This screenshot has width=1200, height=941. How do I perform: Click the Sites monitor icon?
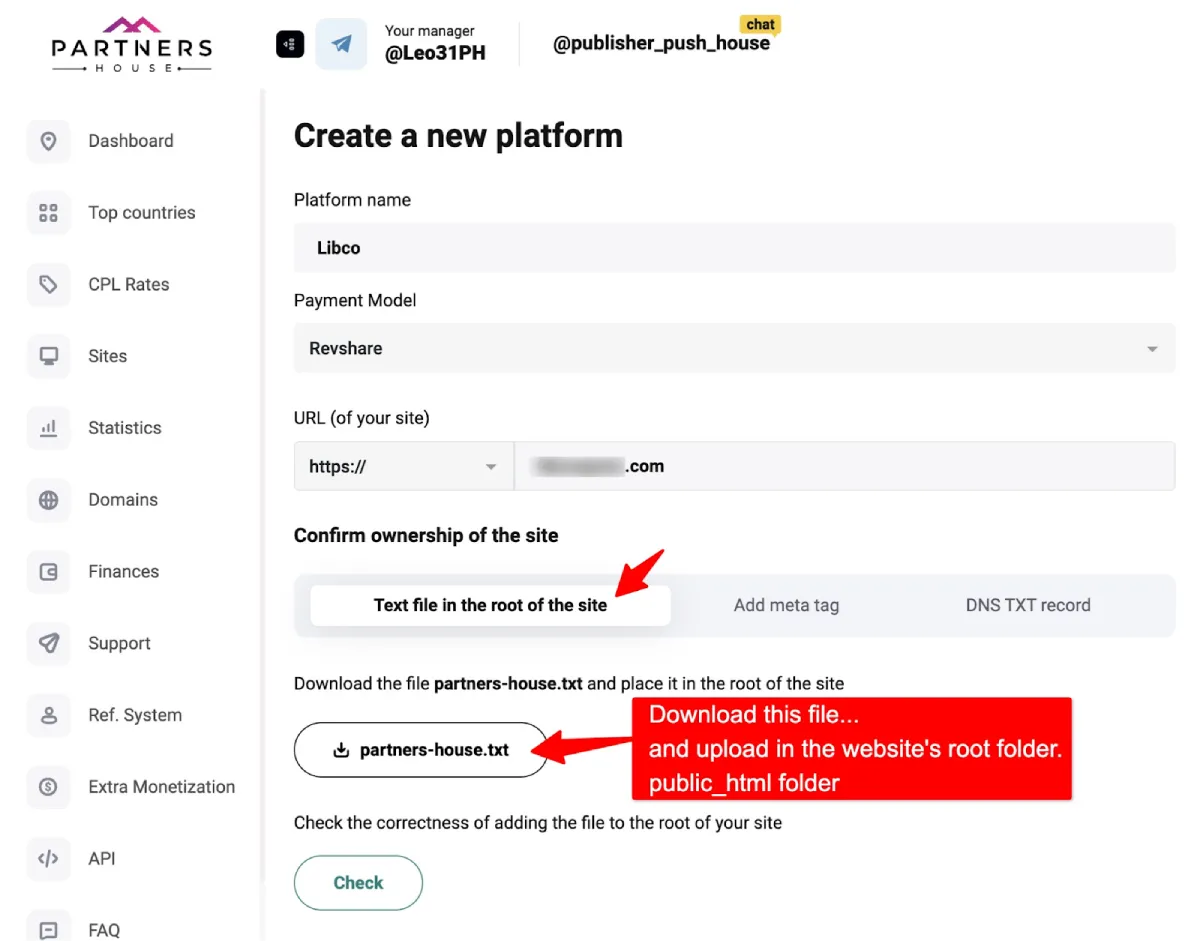click(x=48, y=356)
